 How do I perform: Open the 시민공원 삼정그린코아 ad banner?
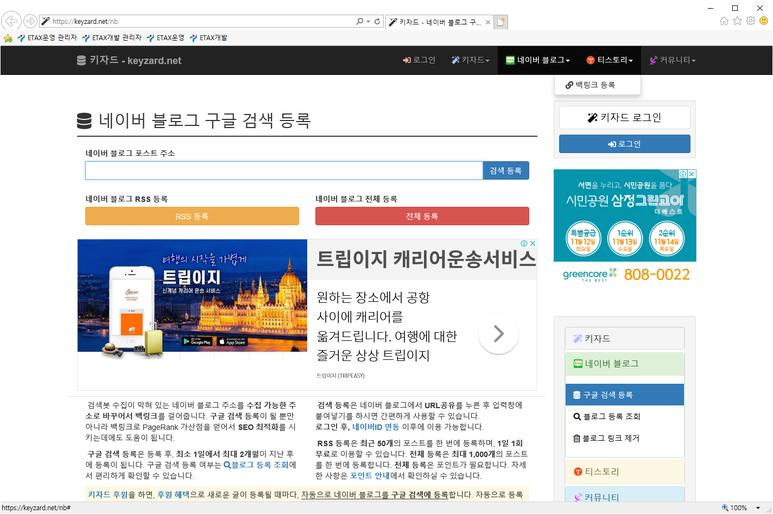click(625, 228)
